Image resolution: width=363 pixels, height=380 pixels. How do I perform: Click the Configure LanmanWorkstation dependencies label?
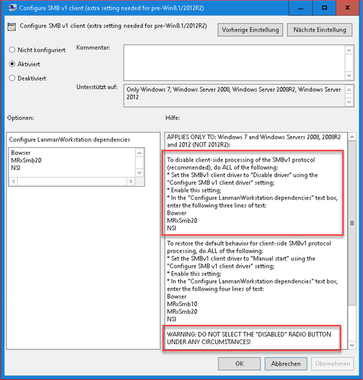point(70,140)
